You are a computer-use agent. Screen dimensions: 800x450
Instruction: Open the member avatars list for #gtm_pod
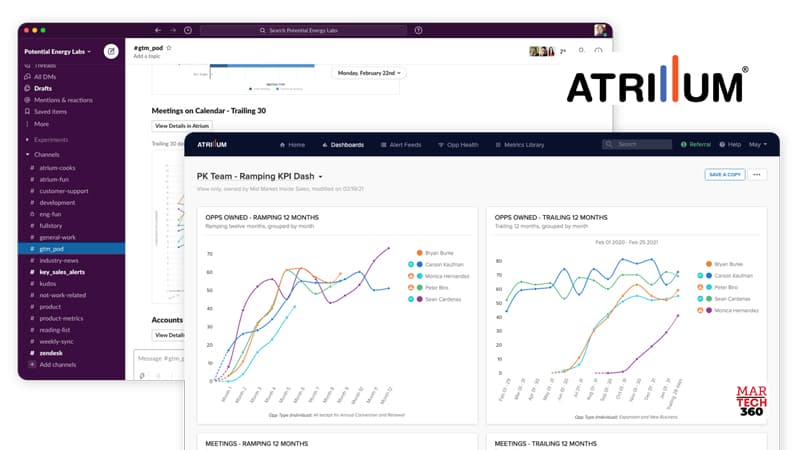[542, 51]
